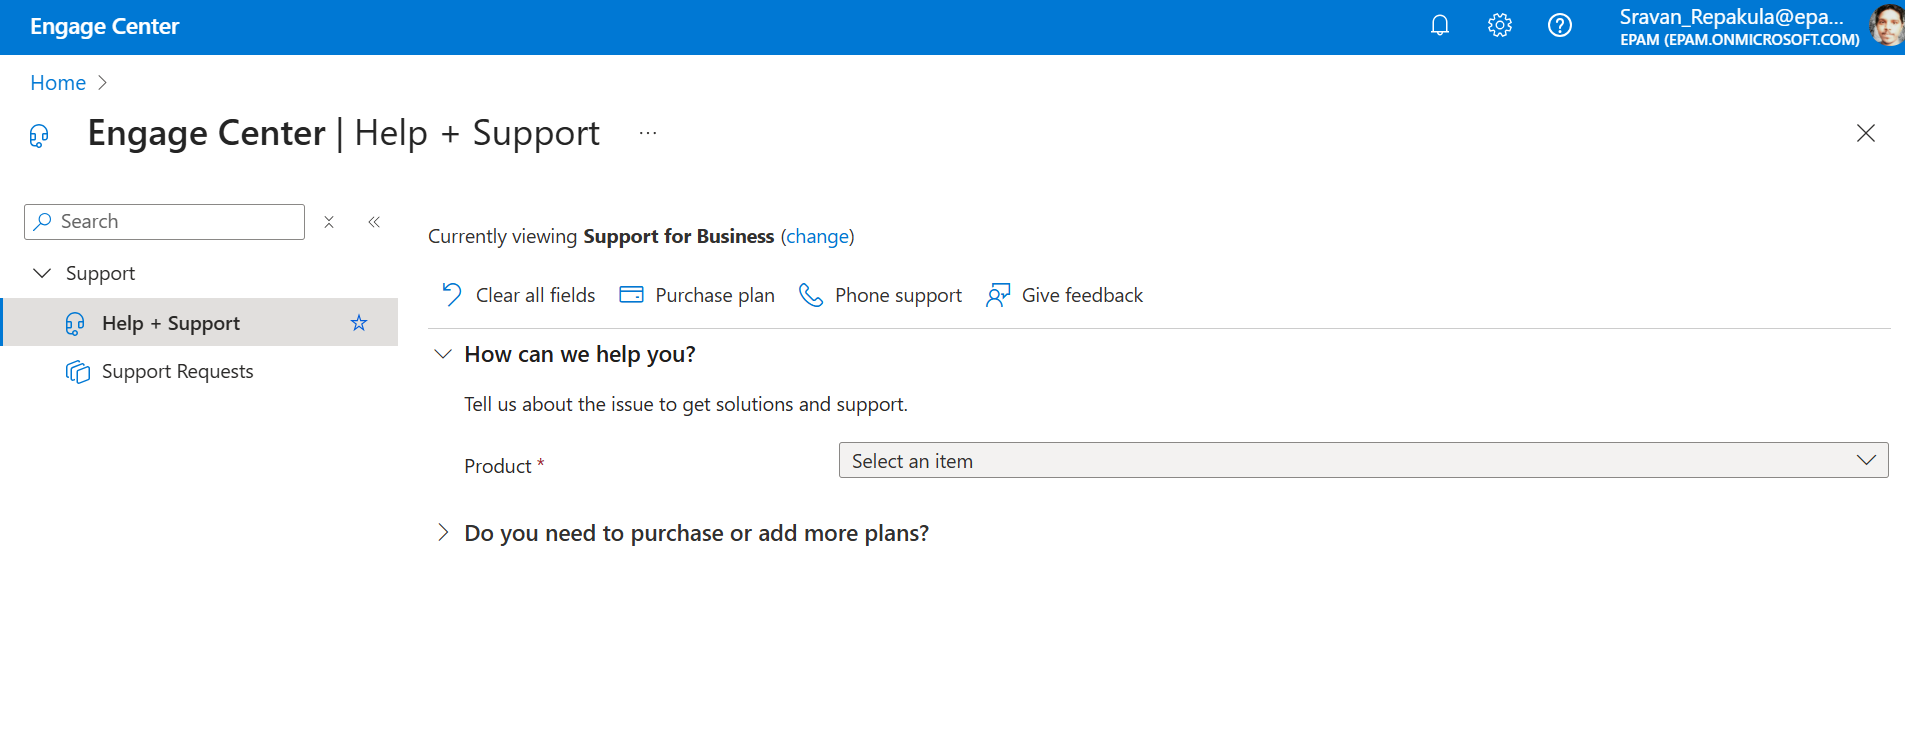The image size is (1905, 752).
Task: Open the settings gear in header
Action: 1500,25
